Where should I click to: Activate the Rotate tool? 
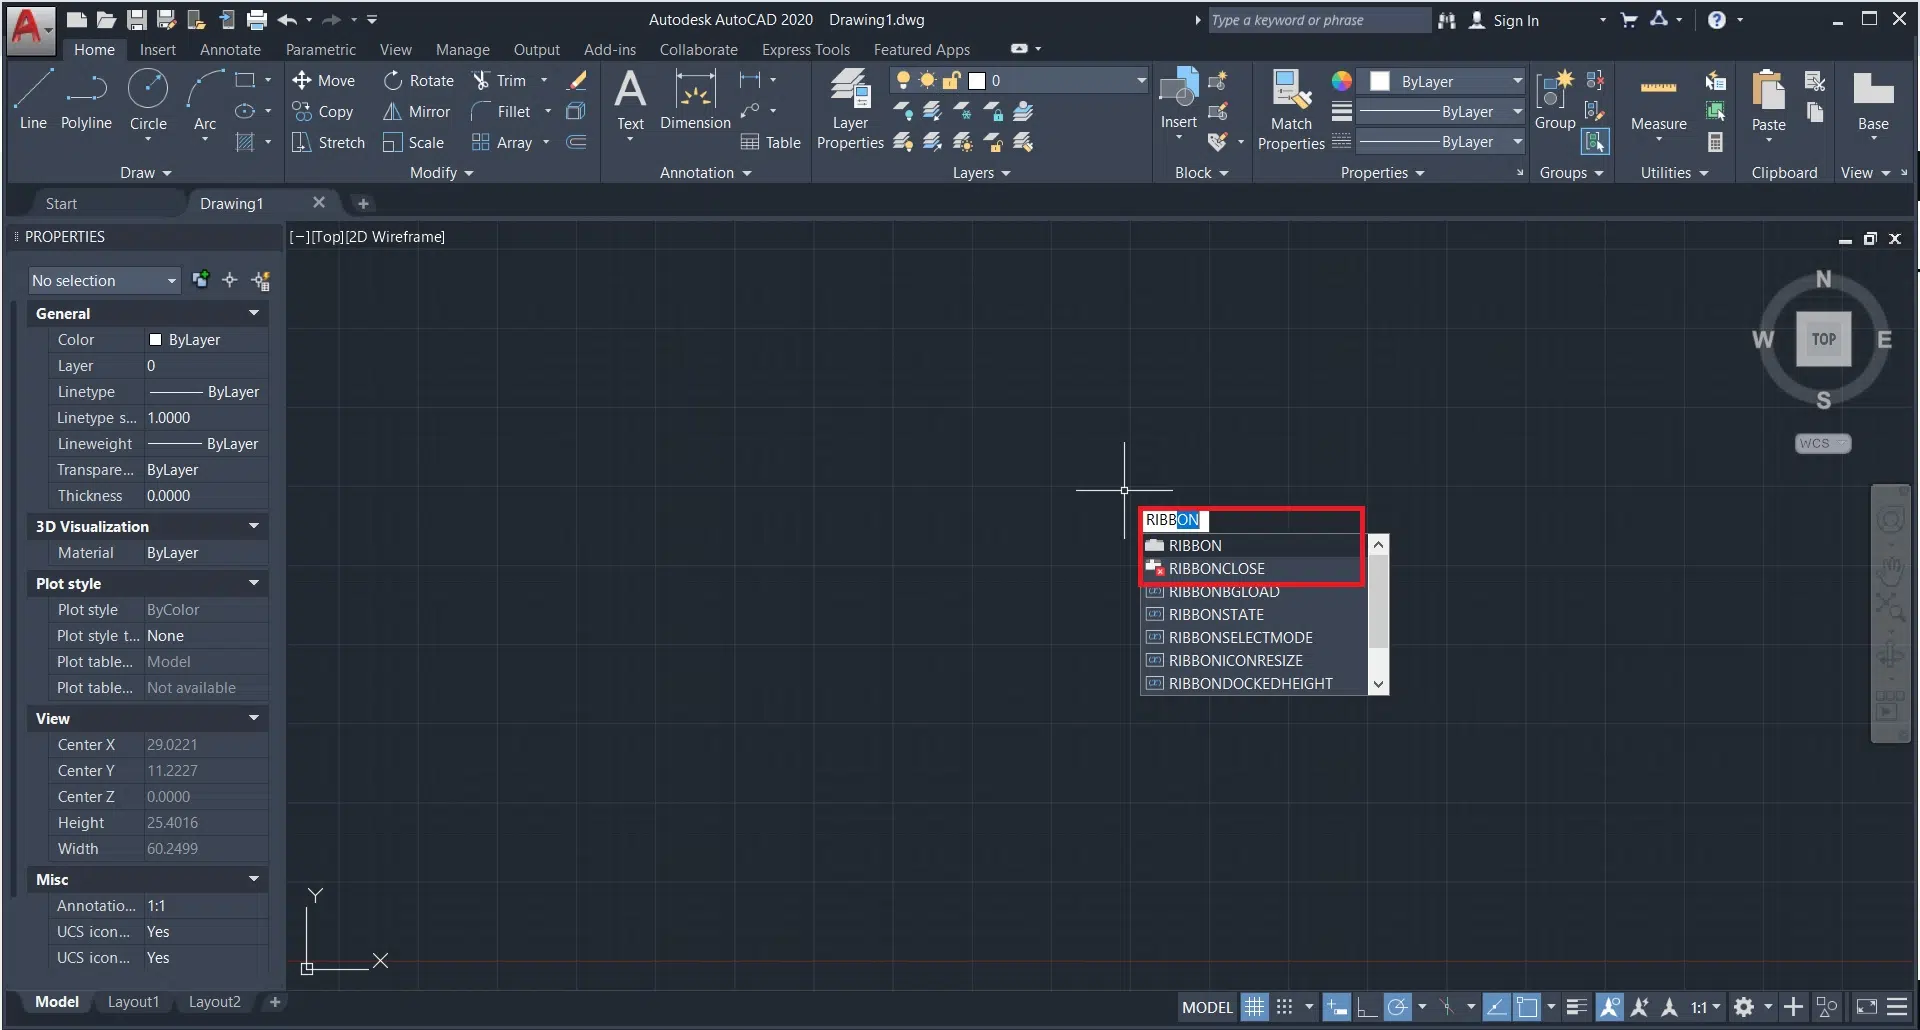419,80
